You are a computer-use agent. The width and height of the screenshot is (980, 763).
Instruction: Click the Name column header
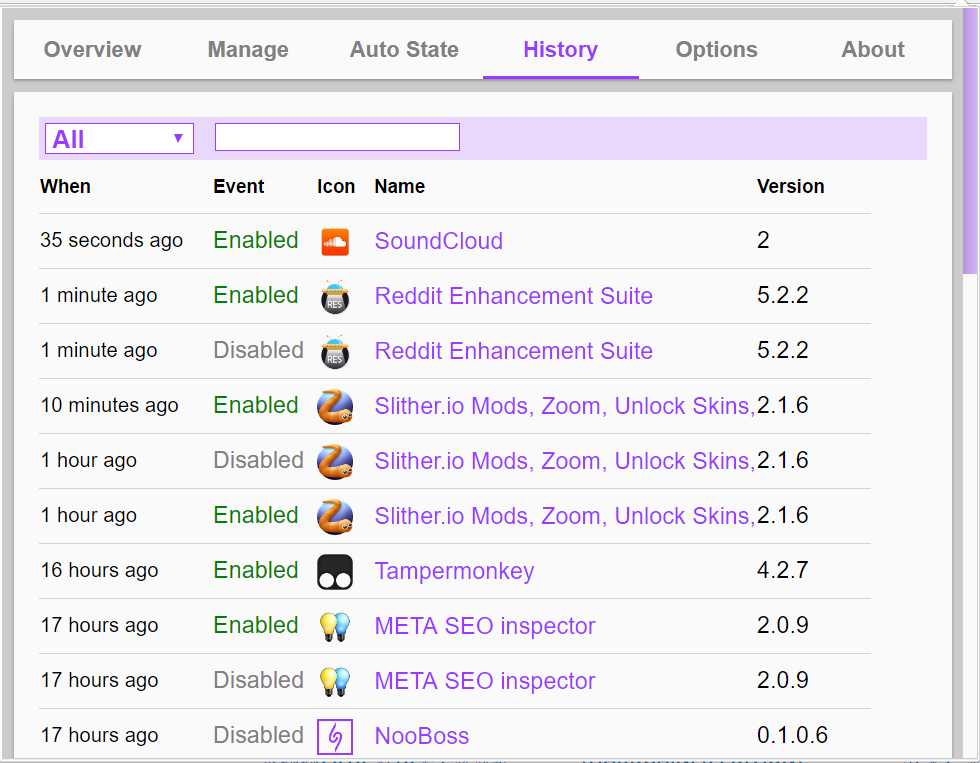400,186
